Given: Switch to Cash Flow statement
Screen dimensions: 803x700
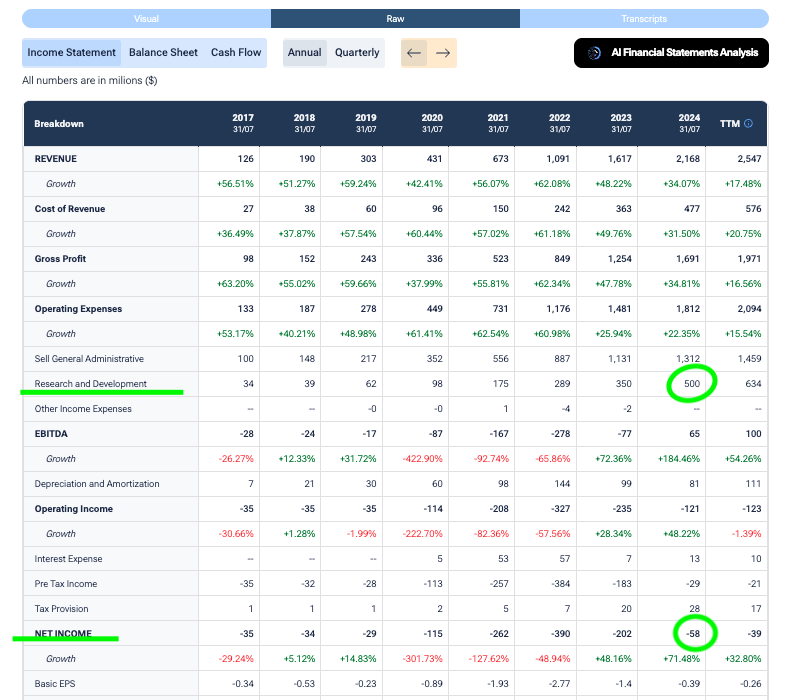Looking at the screenshot, I should coord(236,53).
